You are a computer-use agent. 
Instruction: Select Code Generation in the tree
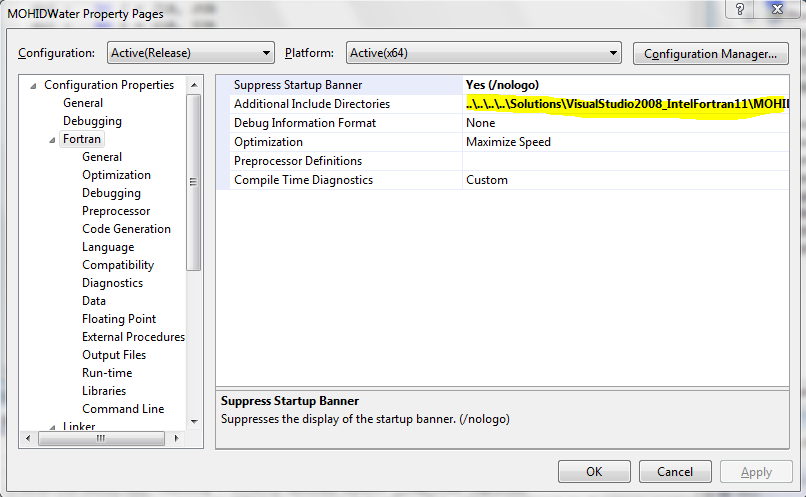(126, 229)
